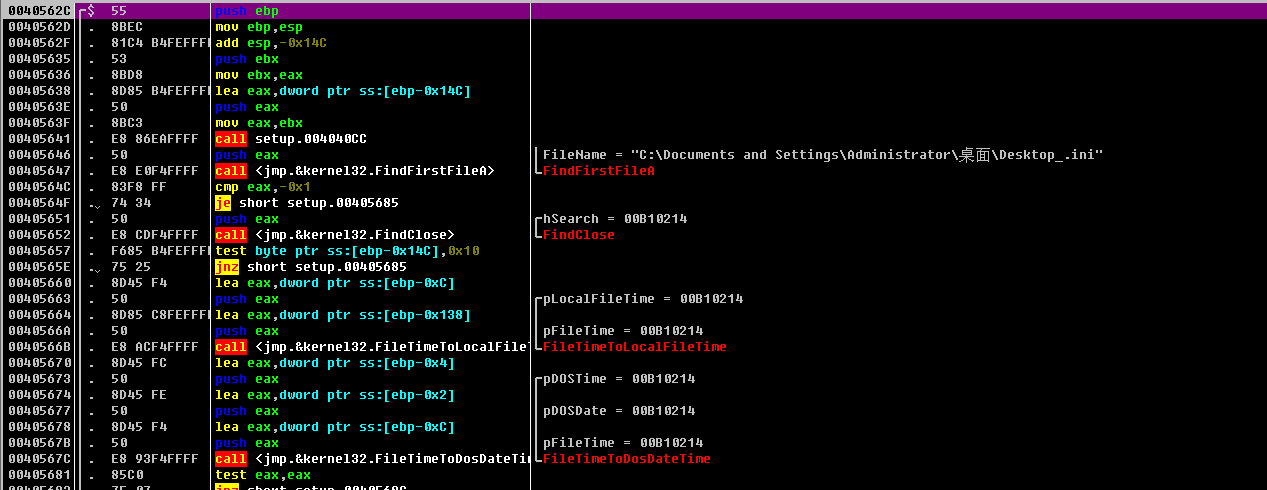The image size is (1267, 490).
Task: Select the highlighted address 0040562C row
Action: point(633,10)
